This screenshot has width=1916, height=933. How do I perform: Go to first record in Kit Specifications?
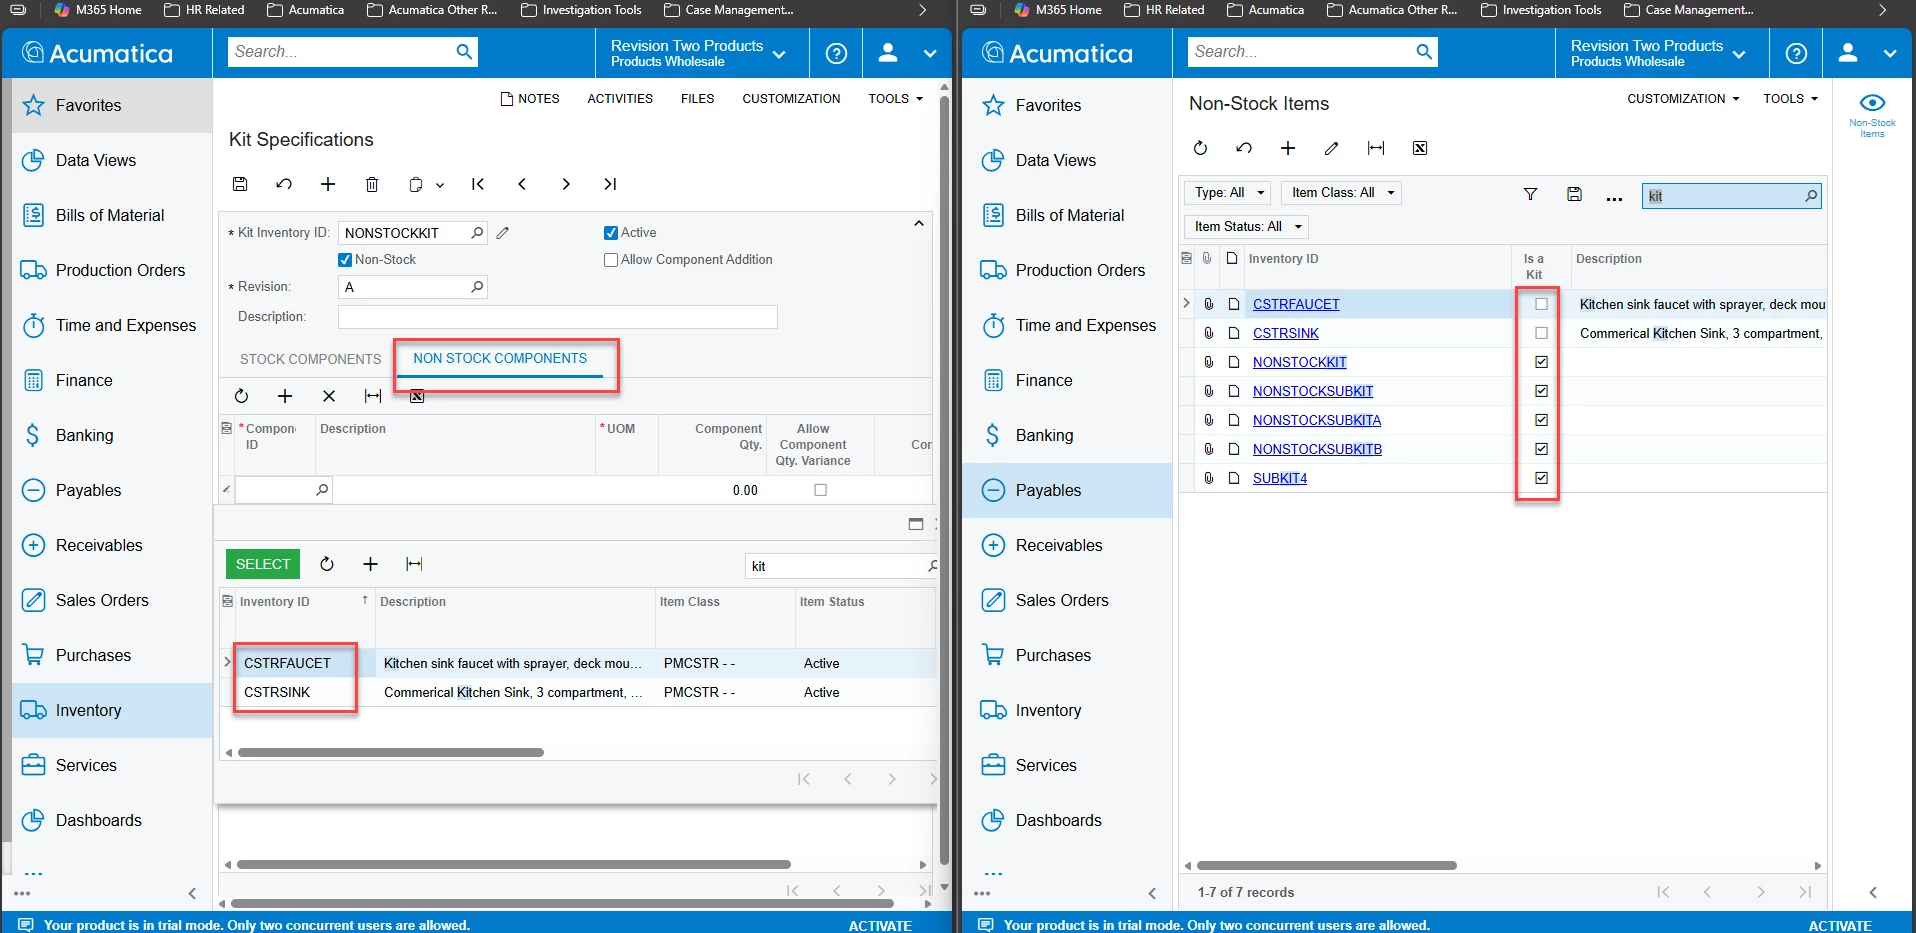[x=478, y=184]
